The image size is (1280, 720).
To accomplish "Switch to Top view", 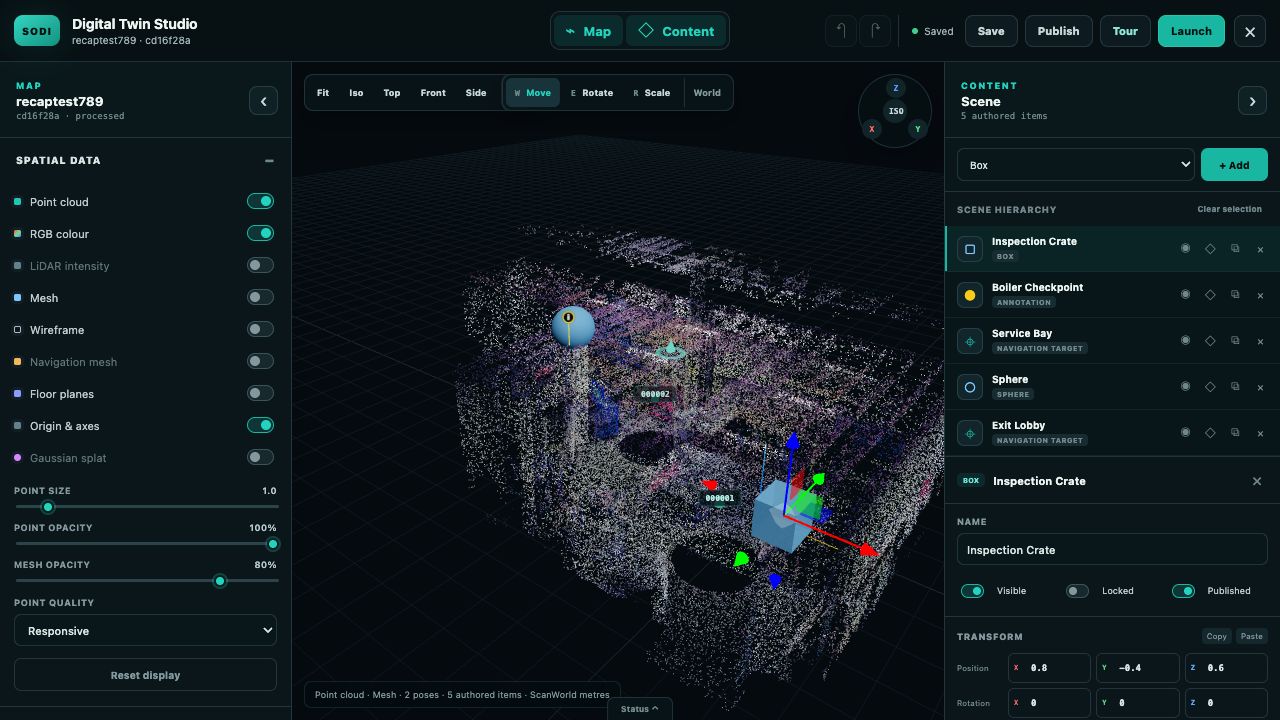I will point(392,93).
